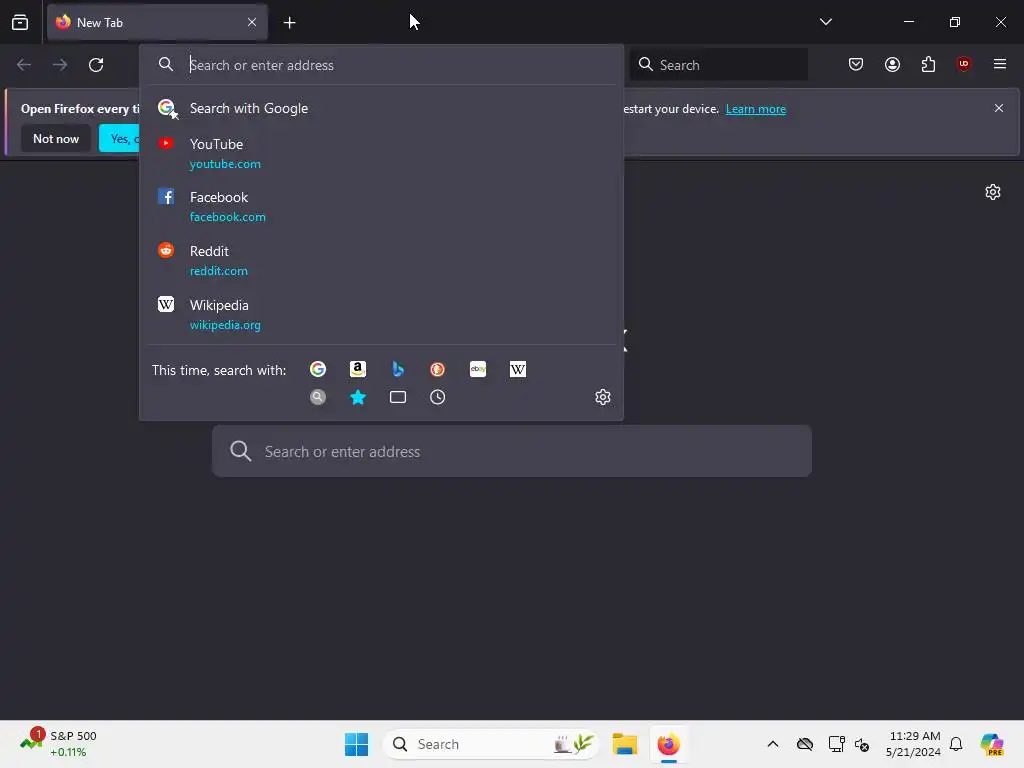Viewport: 1024px width, 768px height.
Task: Open the OneDrive cloud tray icon
Action: 805,744
